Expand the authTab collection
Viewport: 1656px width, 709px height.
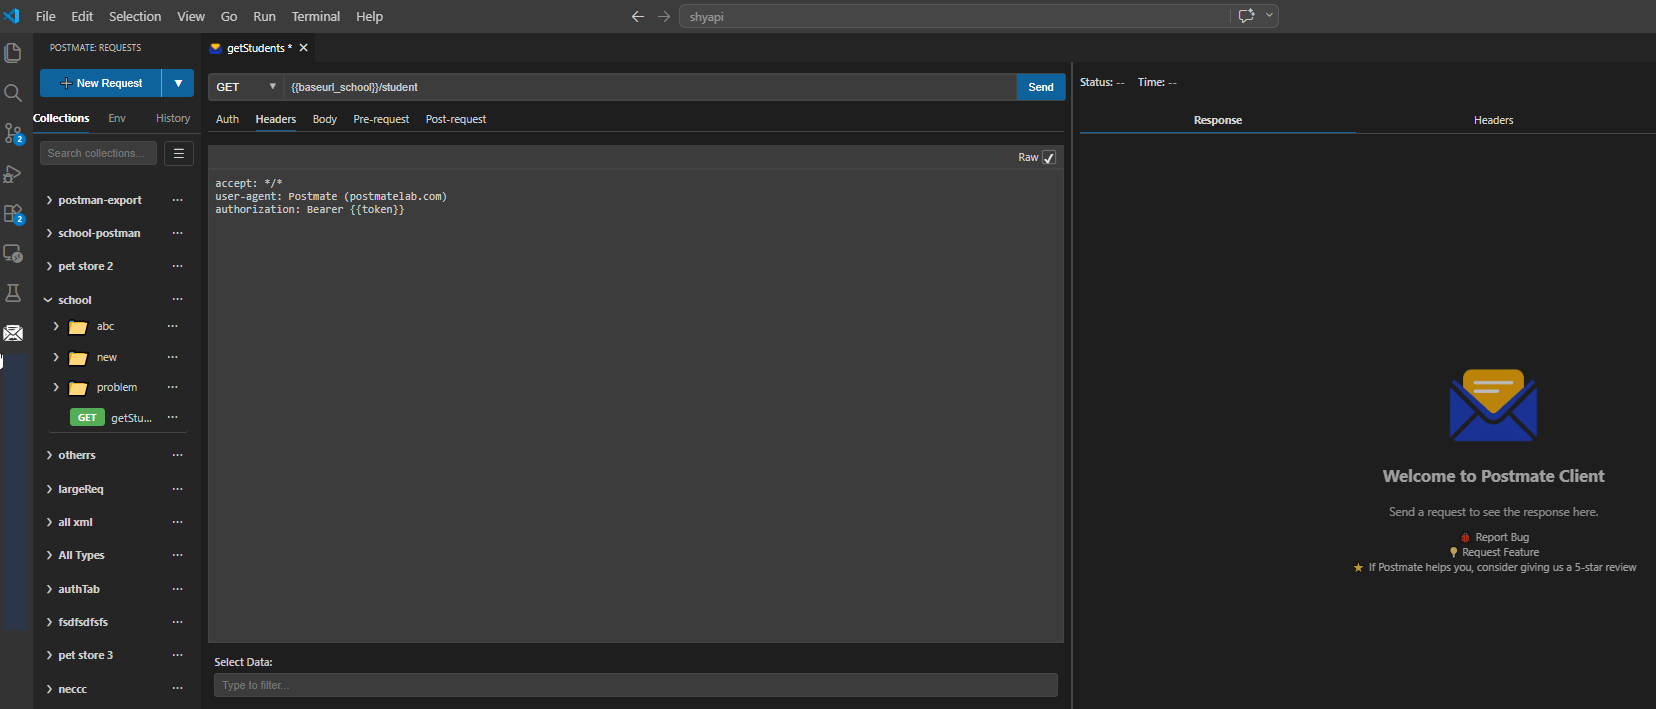click(x=49, y=589)
